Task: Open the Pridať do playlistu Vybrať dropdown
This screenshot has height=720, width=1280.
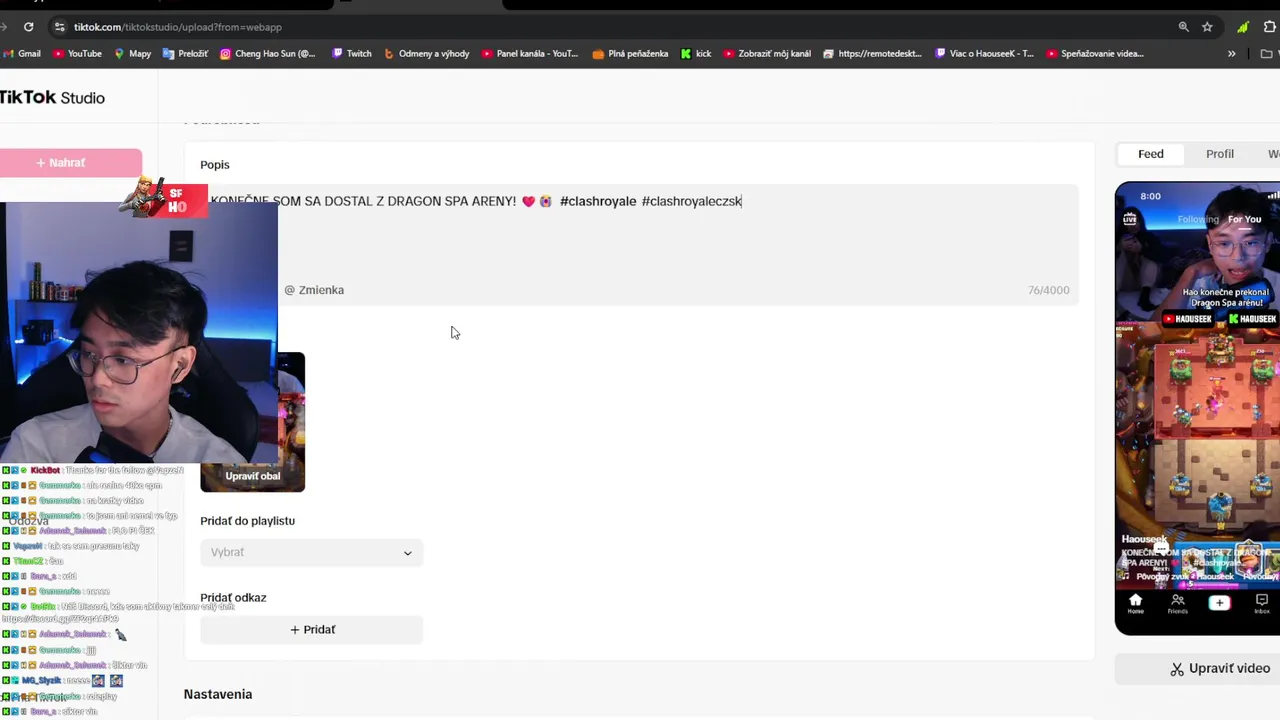Action: coord(311,552)
